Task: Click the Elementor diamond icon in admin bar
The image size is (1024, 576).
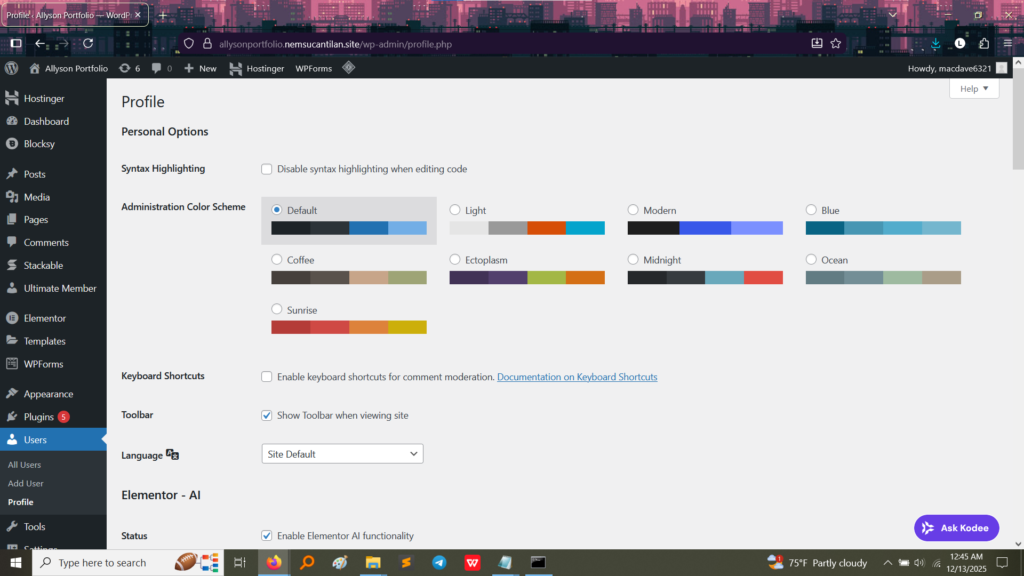Action: [x=348, y=68]
